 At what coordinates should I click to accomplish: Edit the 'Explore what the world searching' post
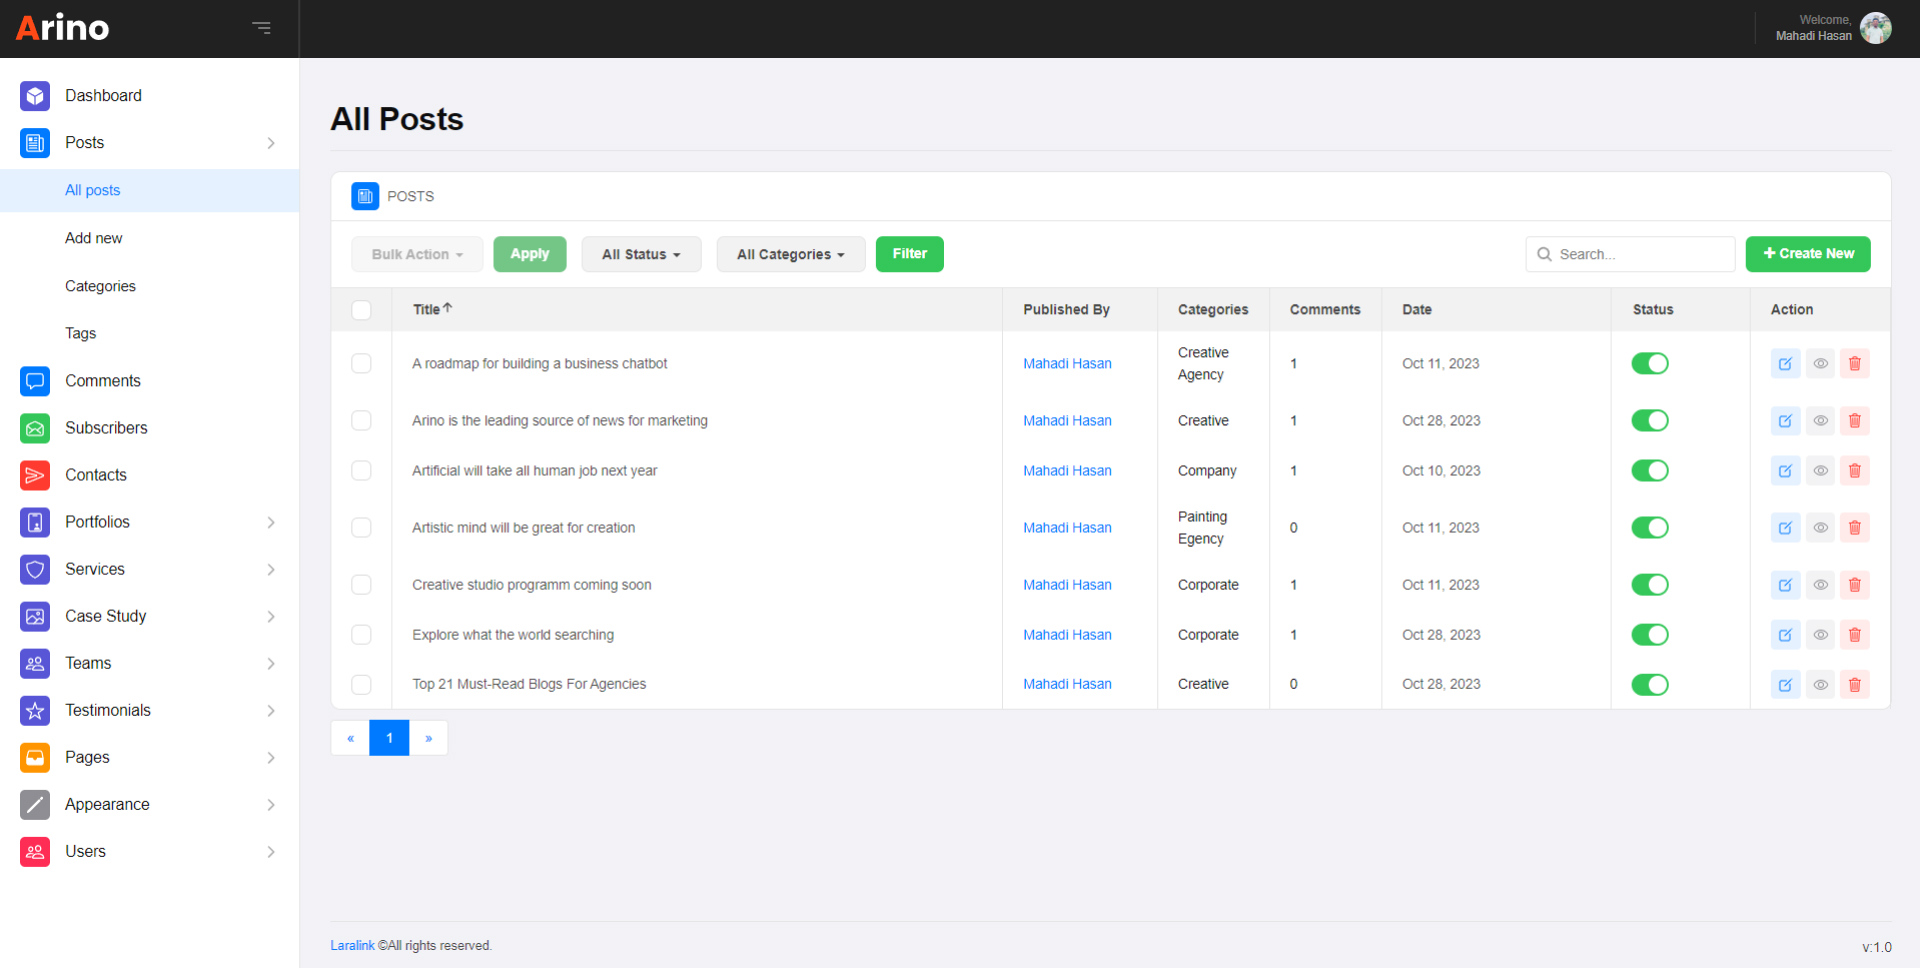click(1785, 635)
